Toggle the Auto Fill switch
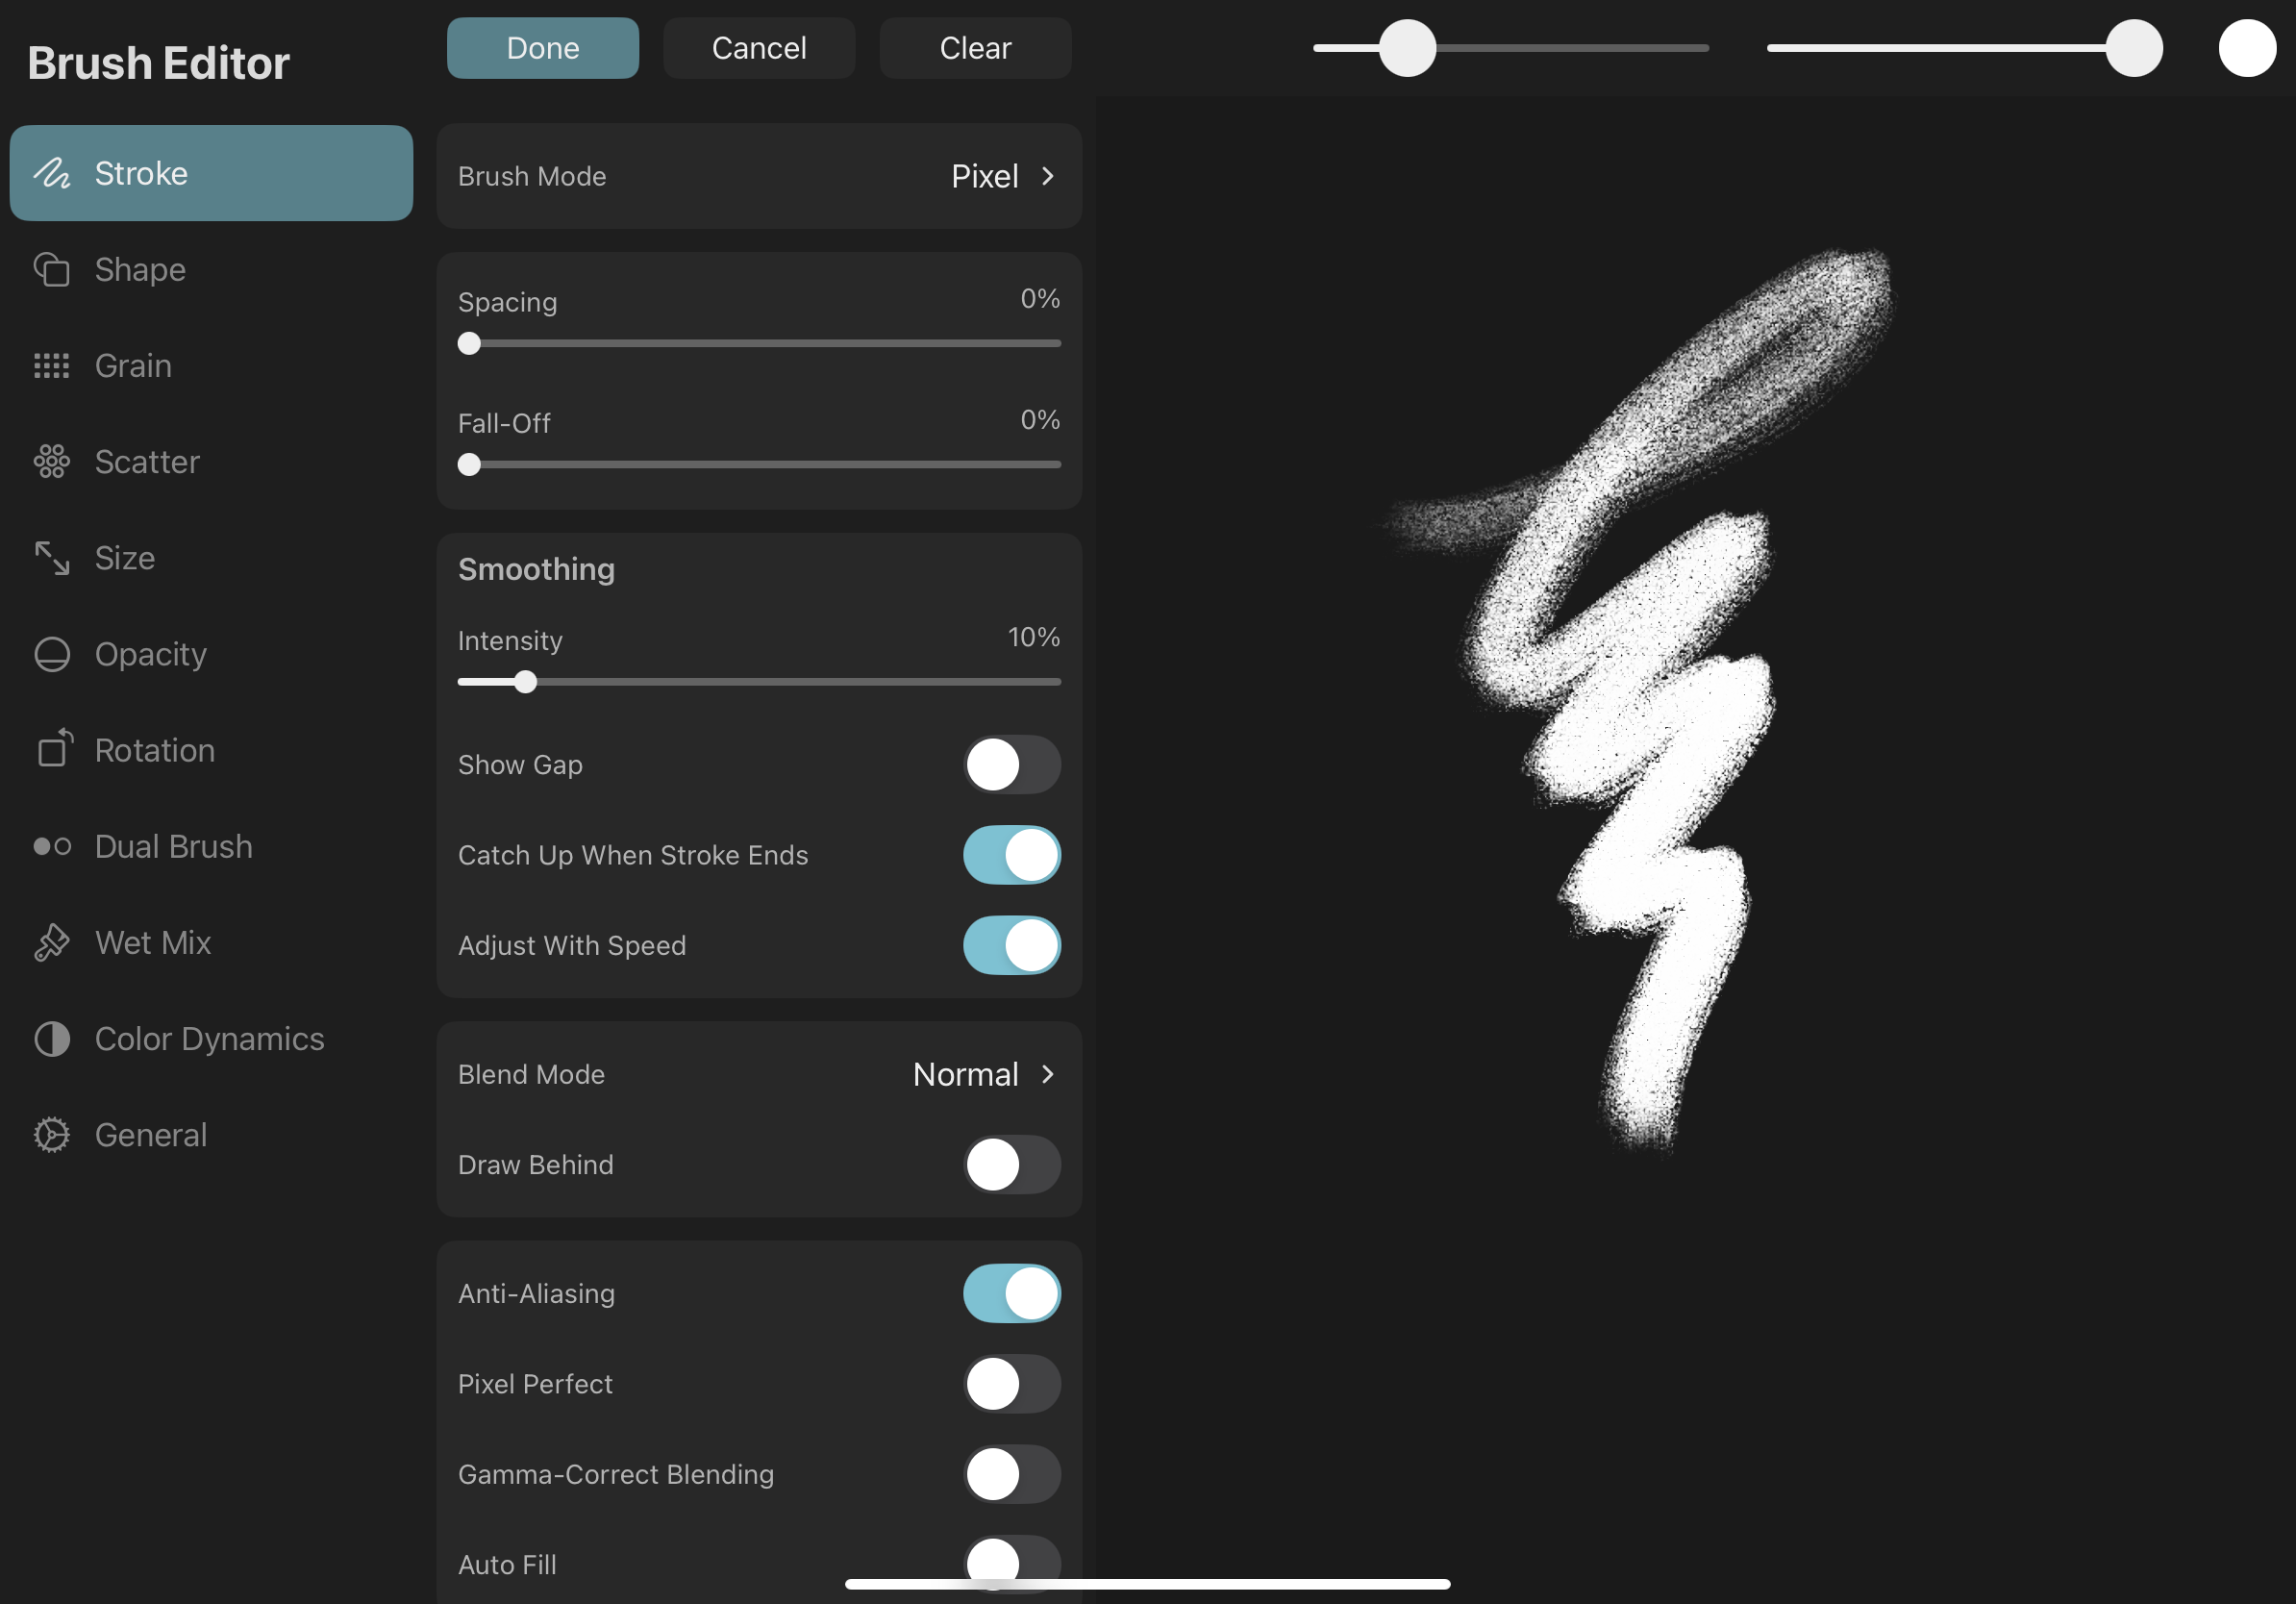The height and width of the screenshot is (1604, 2296). click(1012, 1564)
